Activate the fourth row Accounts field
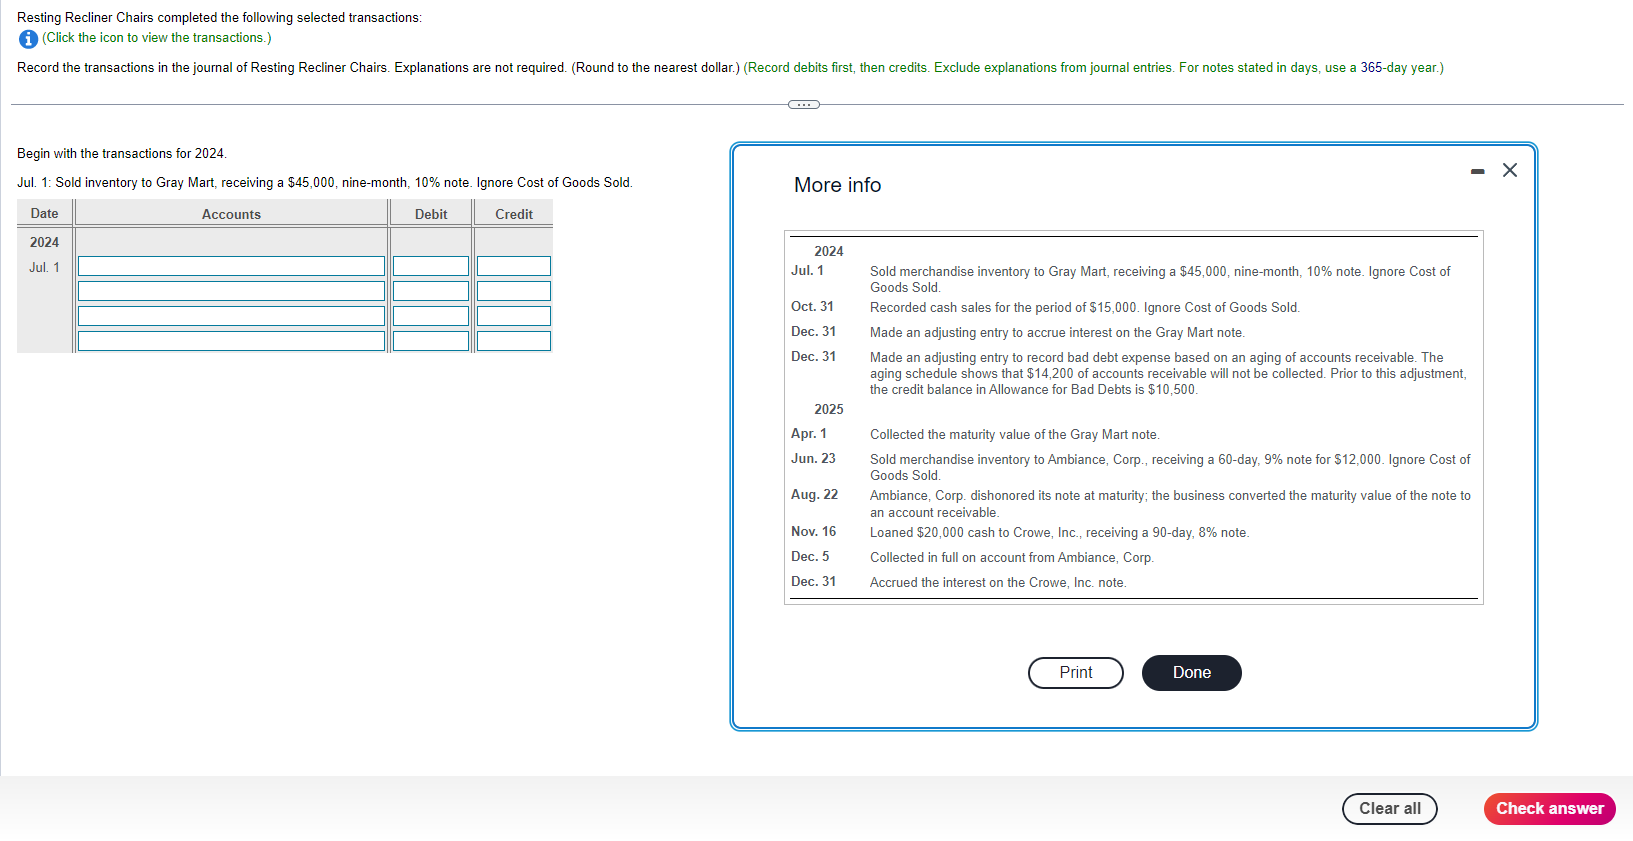The width and height of the screenshot is (1633, 841). coord(231,341)
